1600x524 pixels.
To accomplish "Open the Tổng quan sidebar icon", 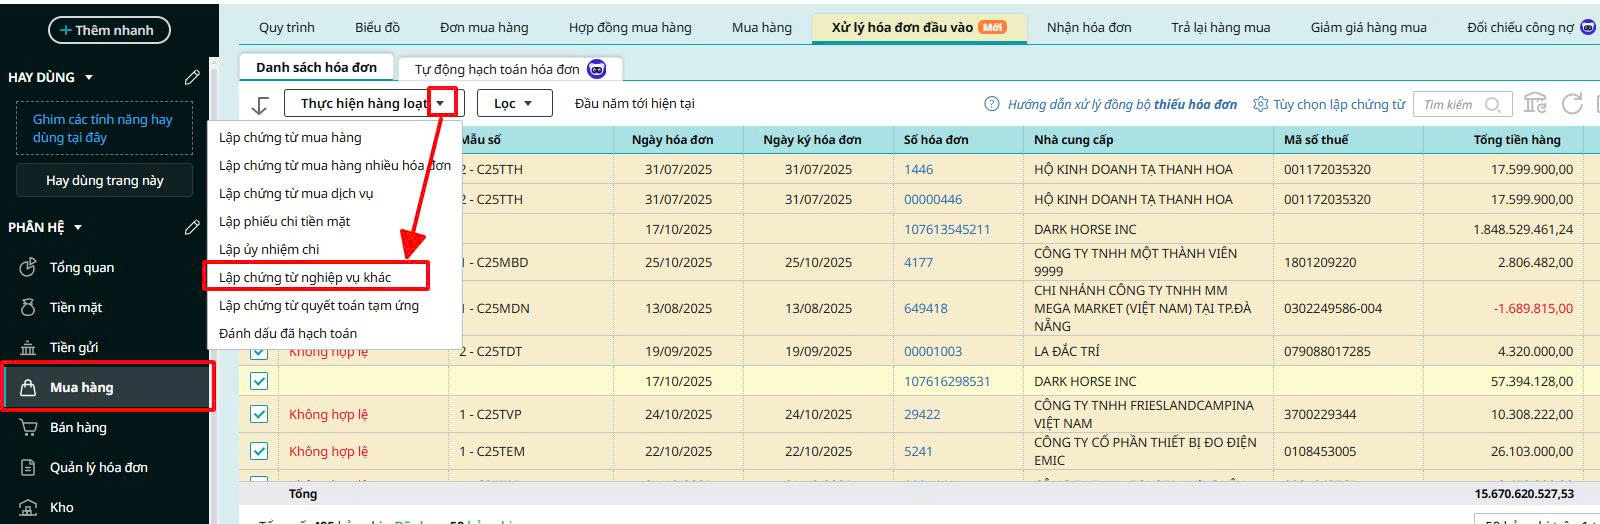I will click(x=28, y=267).
